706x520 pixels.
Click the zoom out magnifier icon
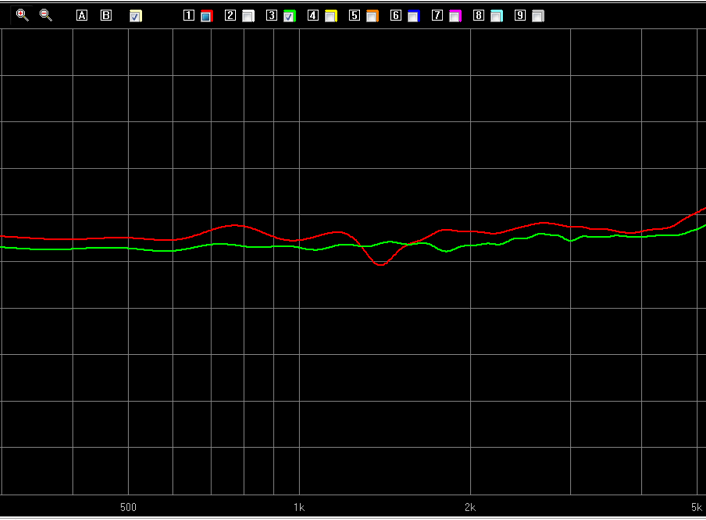click(45, 15)
